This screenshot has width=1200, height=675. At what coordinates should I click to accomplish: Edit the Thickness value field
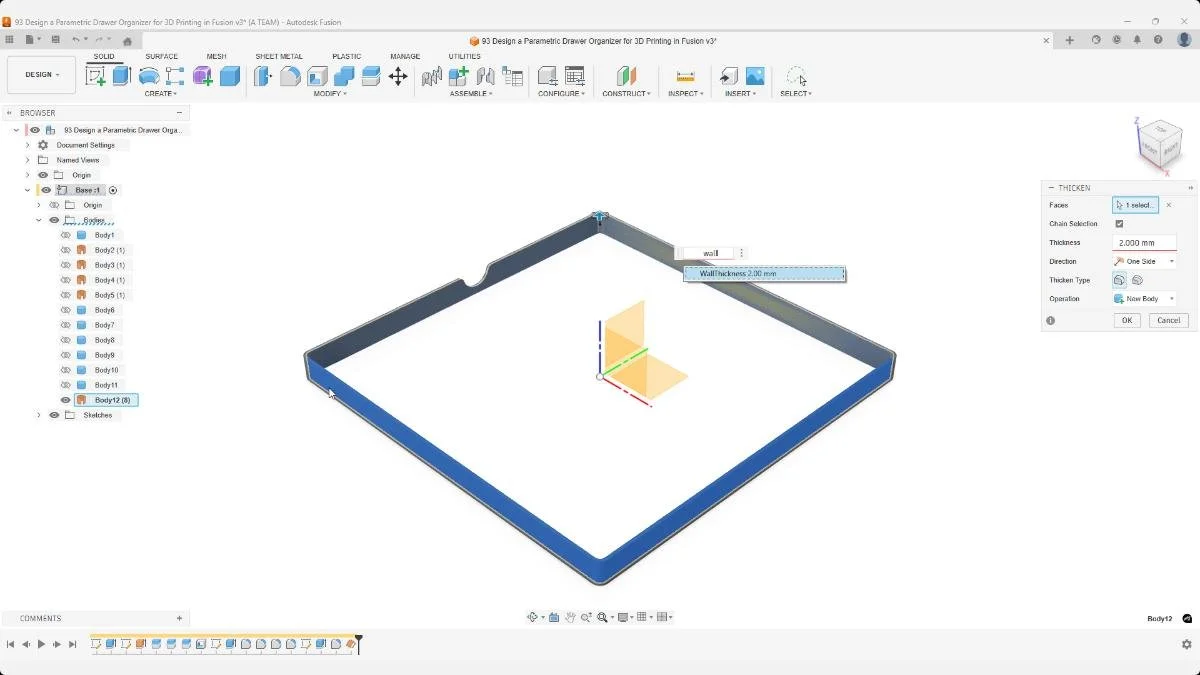(1143, 242)
